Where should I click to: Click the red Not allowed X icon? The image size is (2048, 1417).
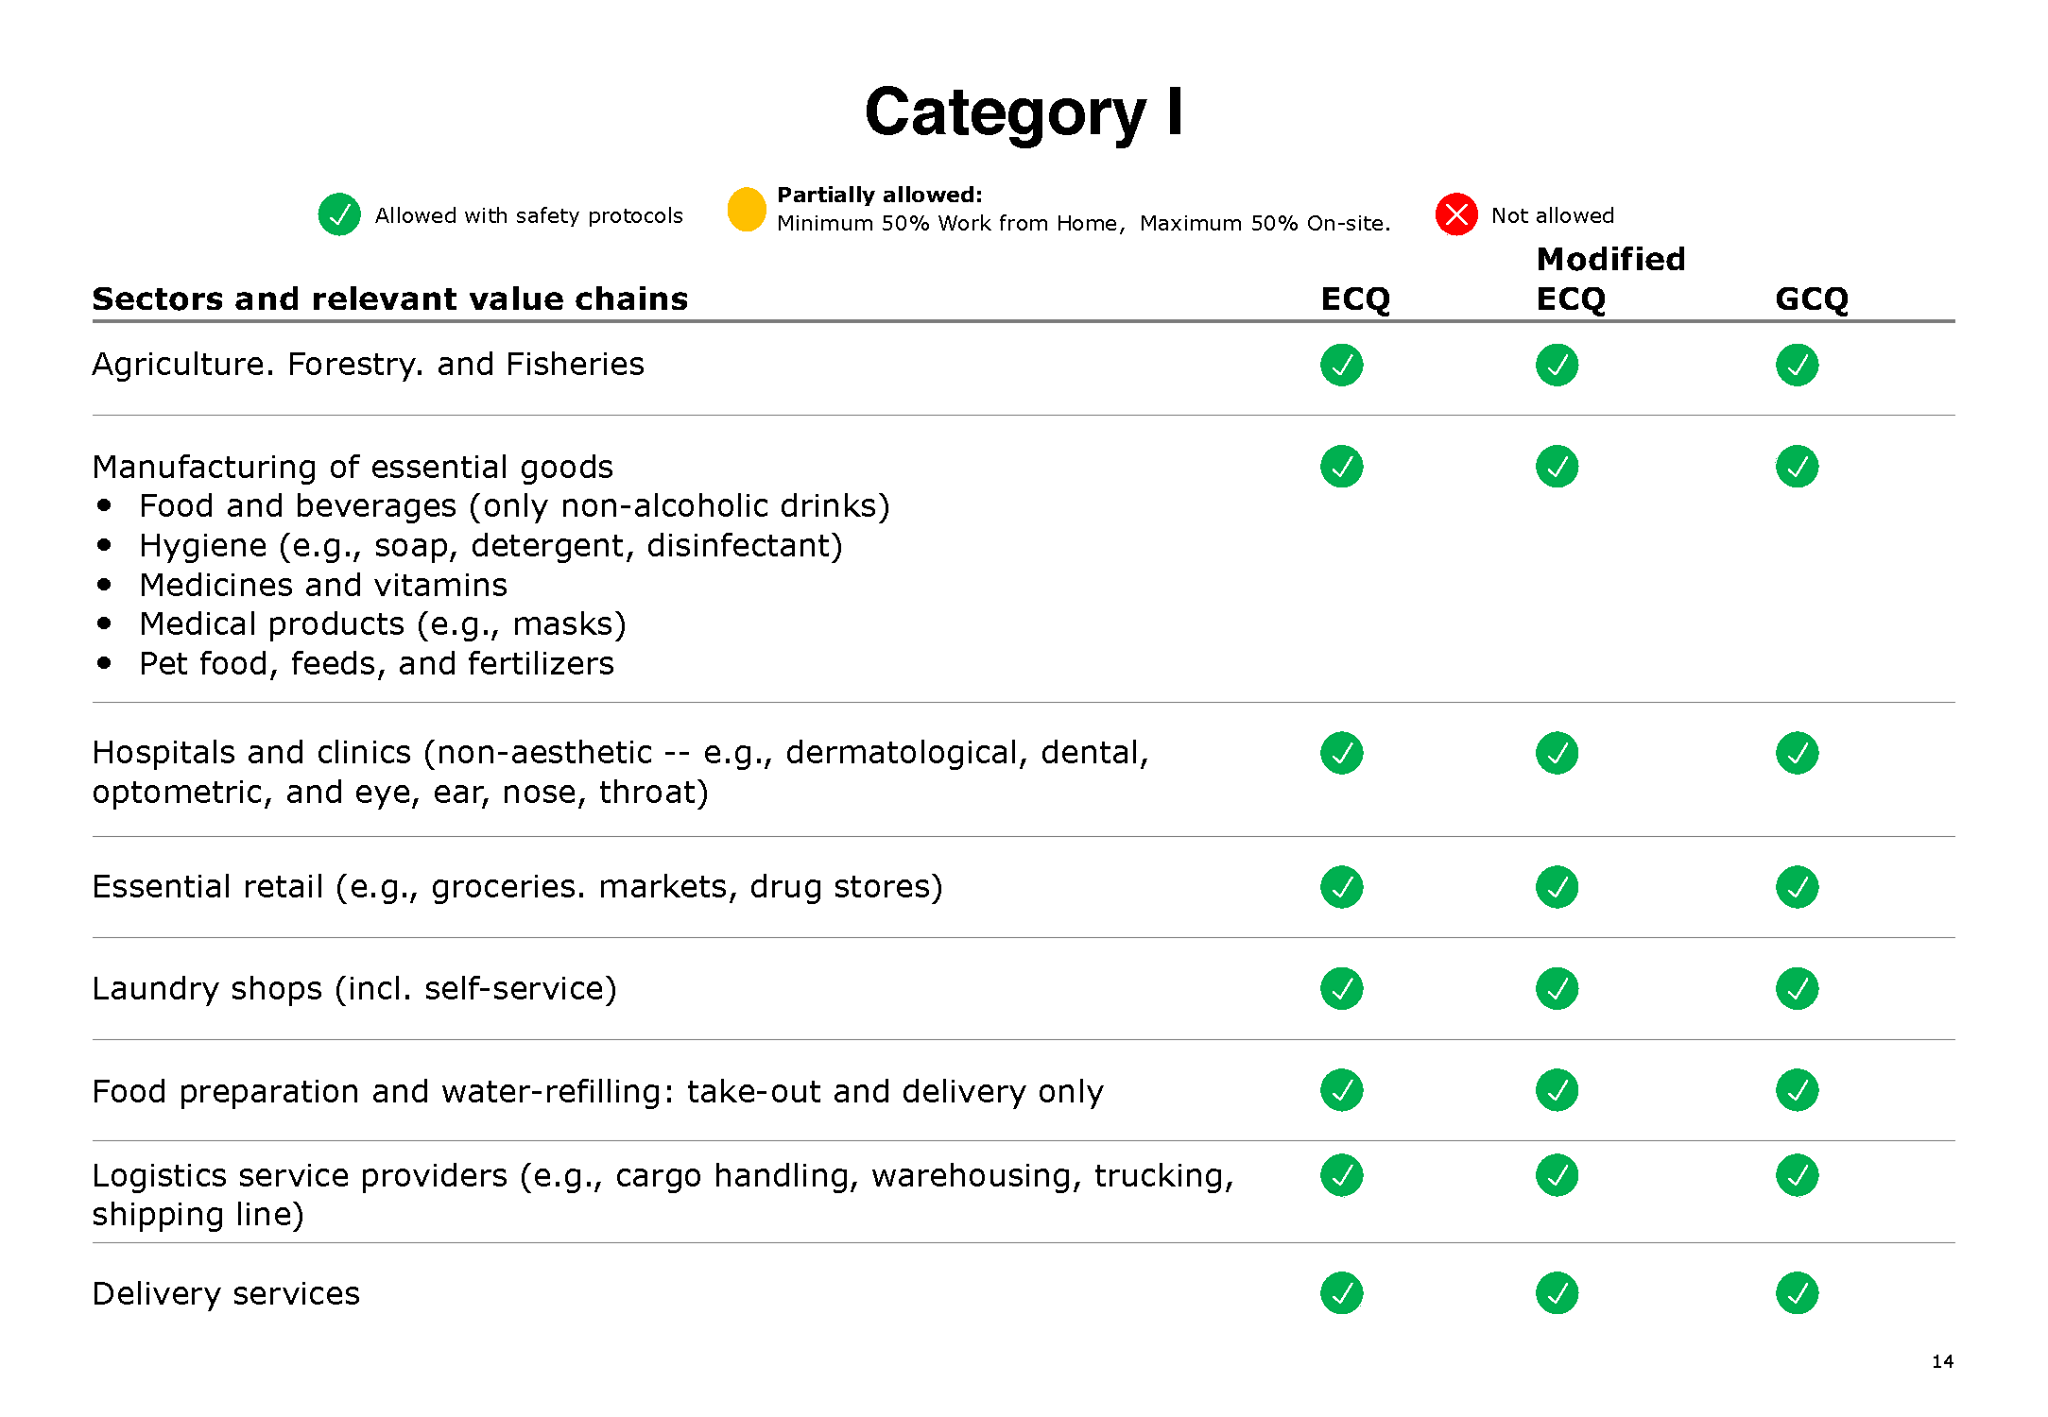tap(1456, 214)
